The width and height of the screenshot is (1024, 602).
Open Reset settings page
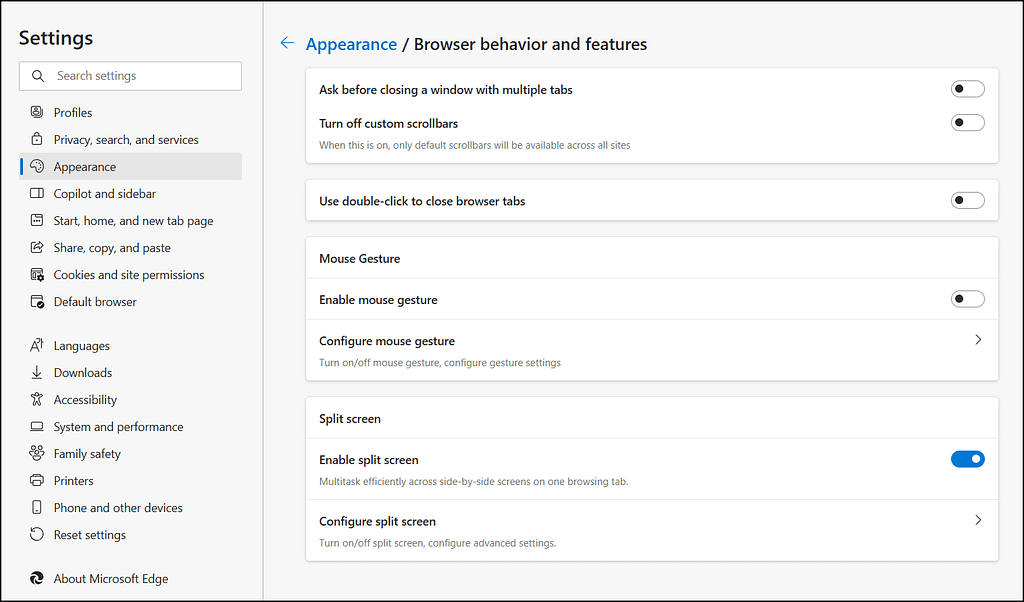pyautogui.click(x=90, y=535)
